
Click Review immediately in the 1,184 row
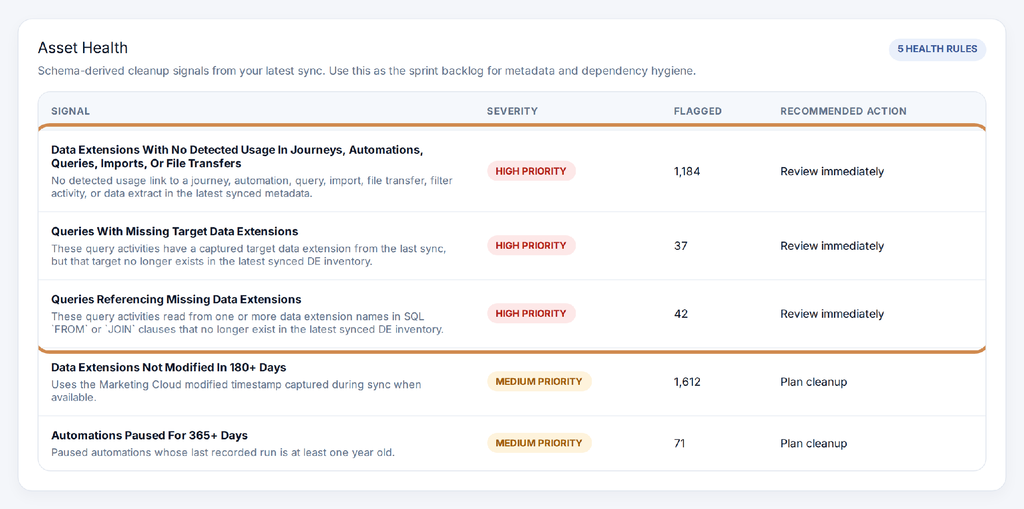832,171
